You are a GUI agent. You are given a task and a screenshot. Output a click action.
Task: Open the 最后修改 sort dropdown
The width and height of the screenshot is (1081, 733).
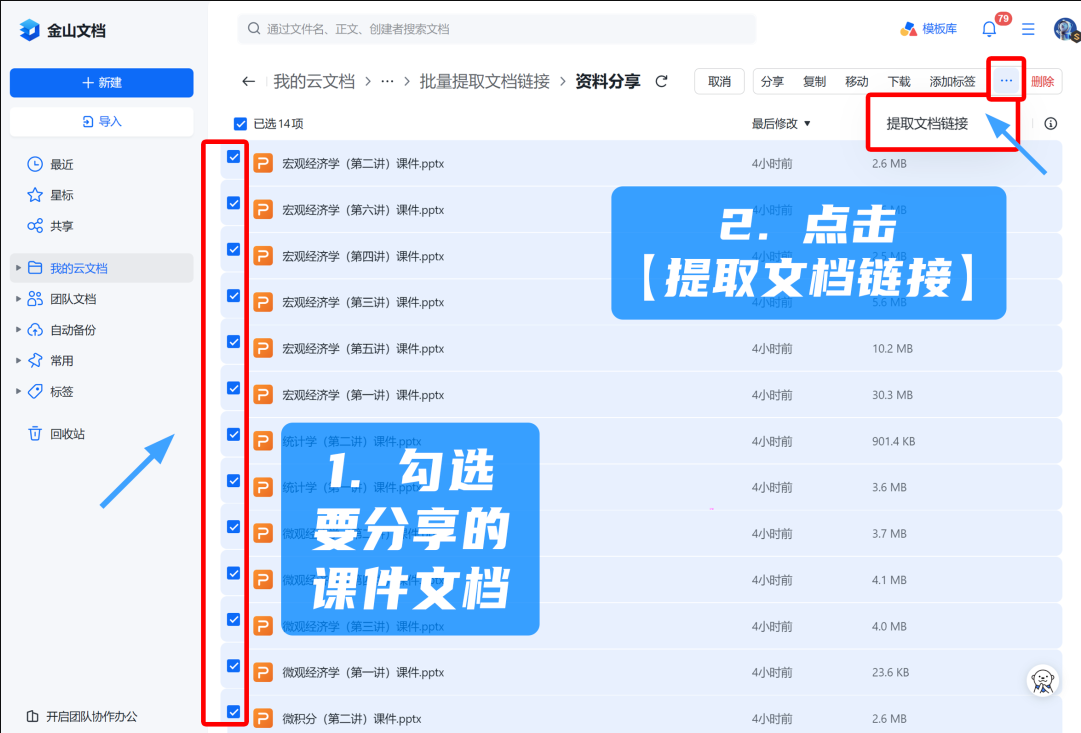click(x=781, y=124)
